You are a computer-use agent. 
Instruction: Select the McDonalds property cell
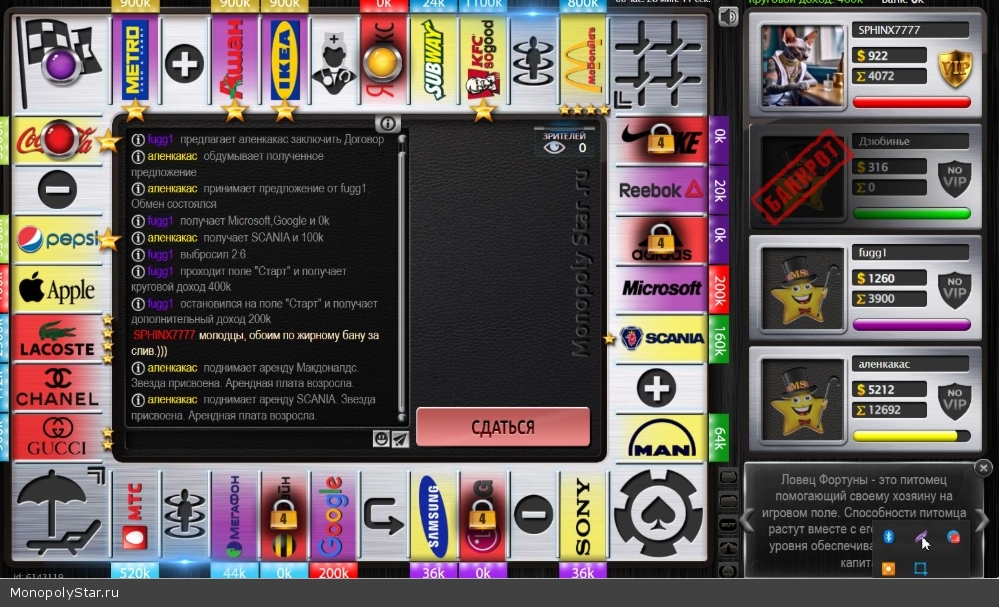point(583,61)
